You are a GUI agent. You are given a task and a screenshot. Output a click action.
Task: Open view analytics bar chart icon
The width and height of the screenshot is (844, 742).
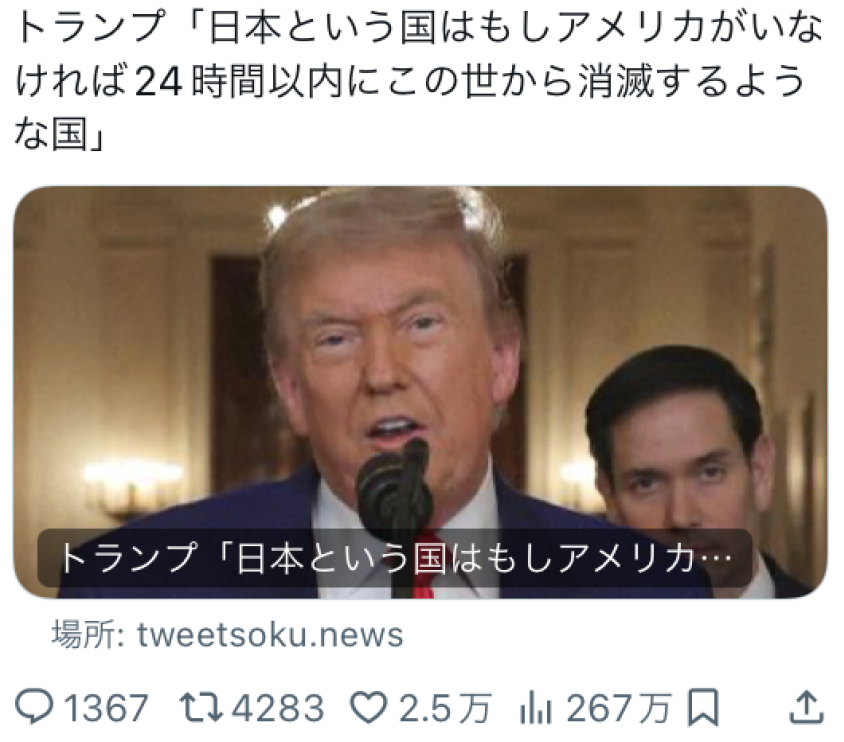pos(535,707)
